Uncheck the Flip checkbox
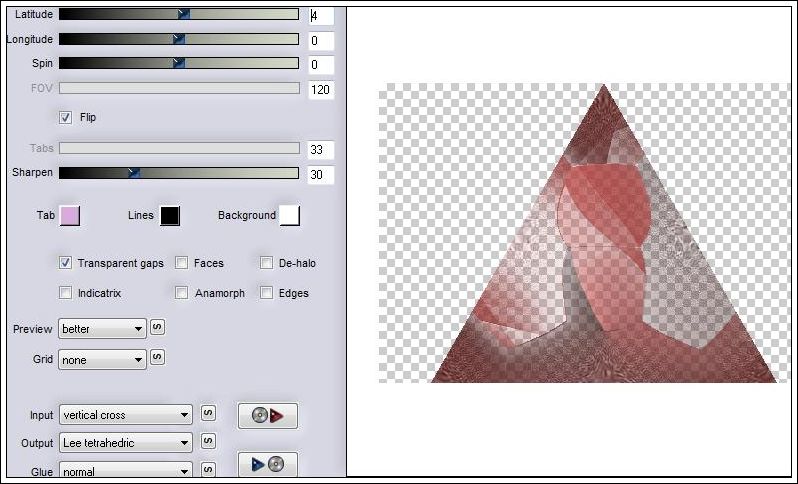Screen dimensions: 798x484 pyautogui.click(x=65, y=118)
